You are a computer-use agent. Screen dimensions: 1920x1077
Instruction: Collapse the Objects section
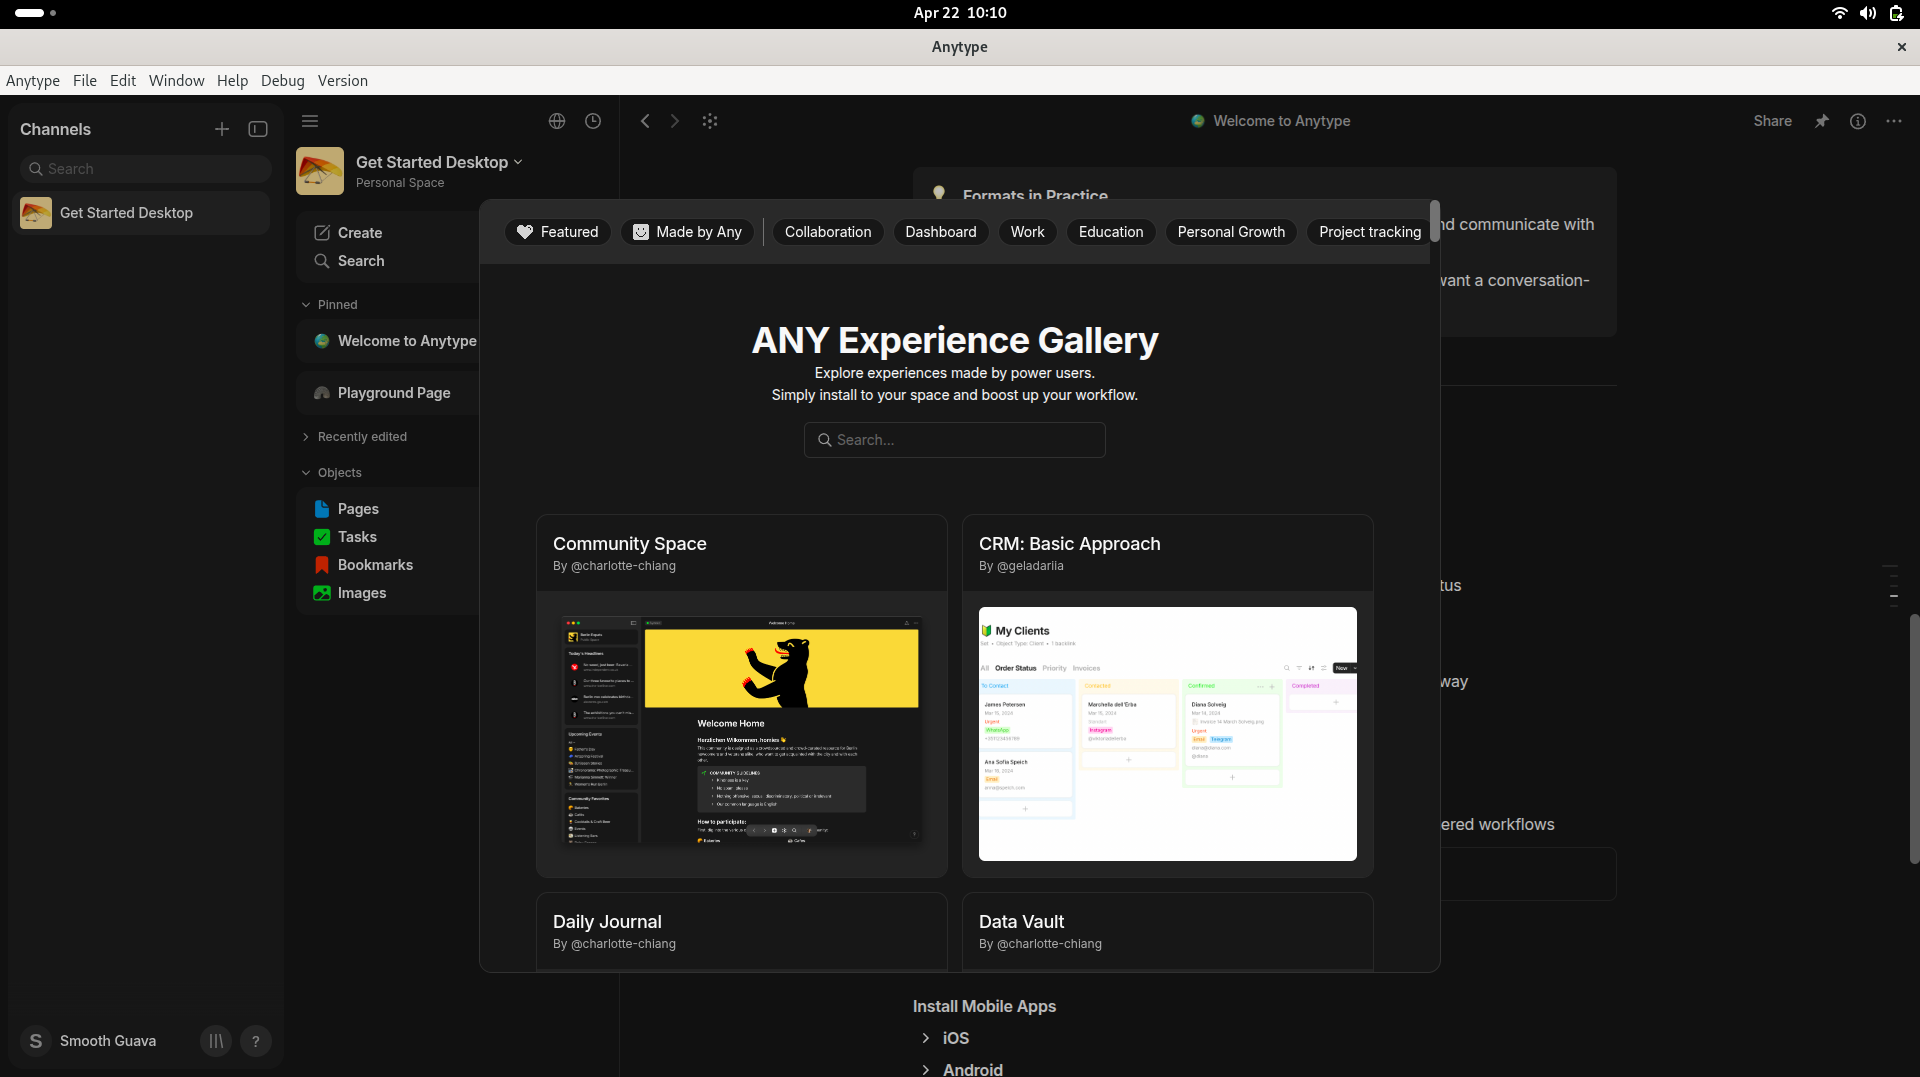(306, 473)
